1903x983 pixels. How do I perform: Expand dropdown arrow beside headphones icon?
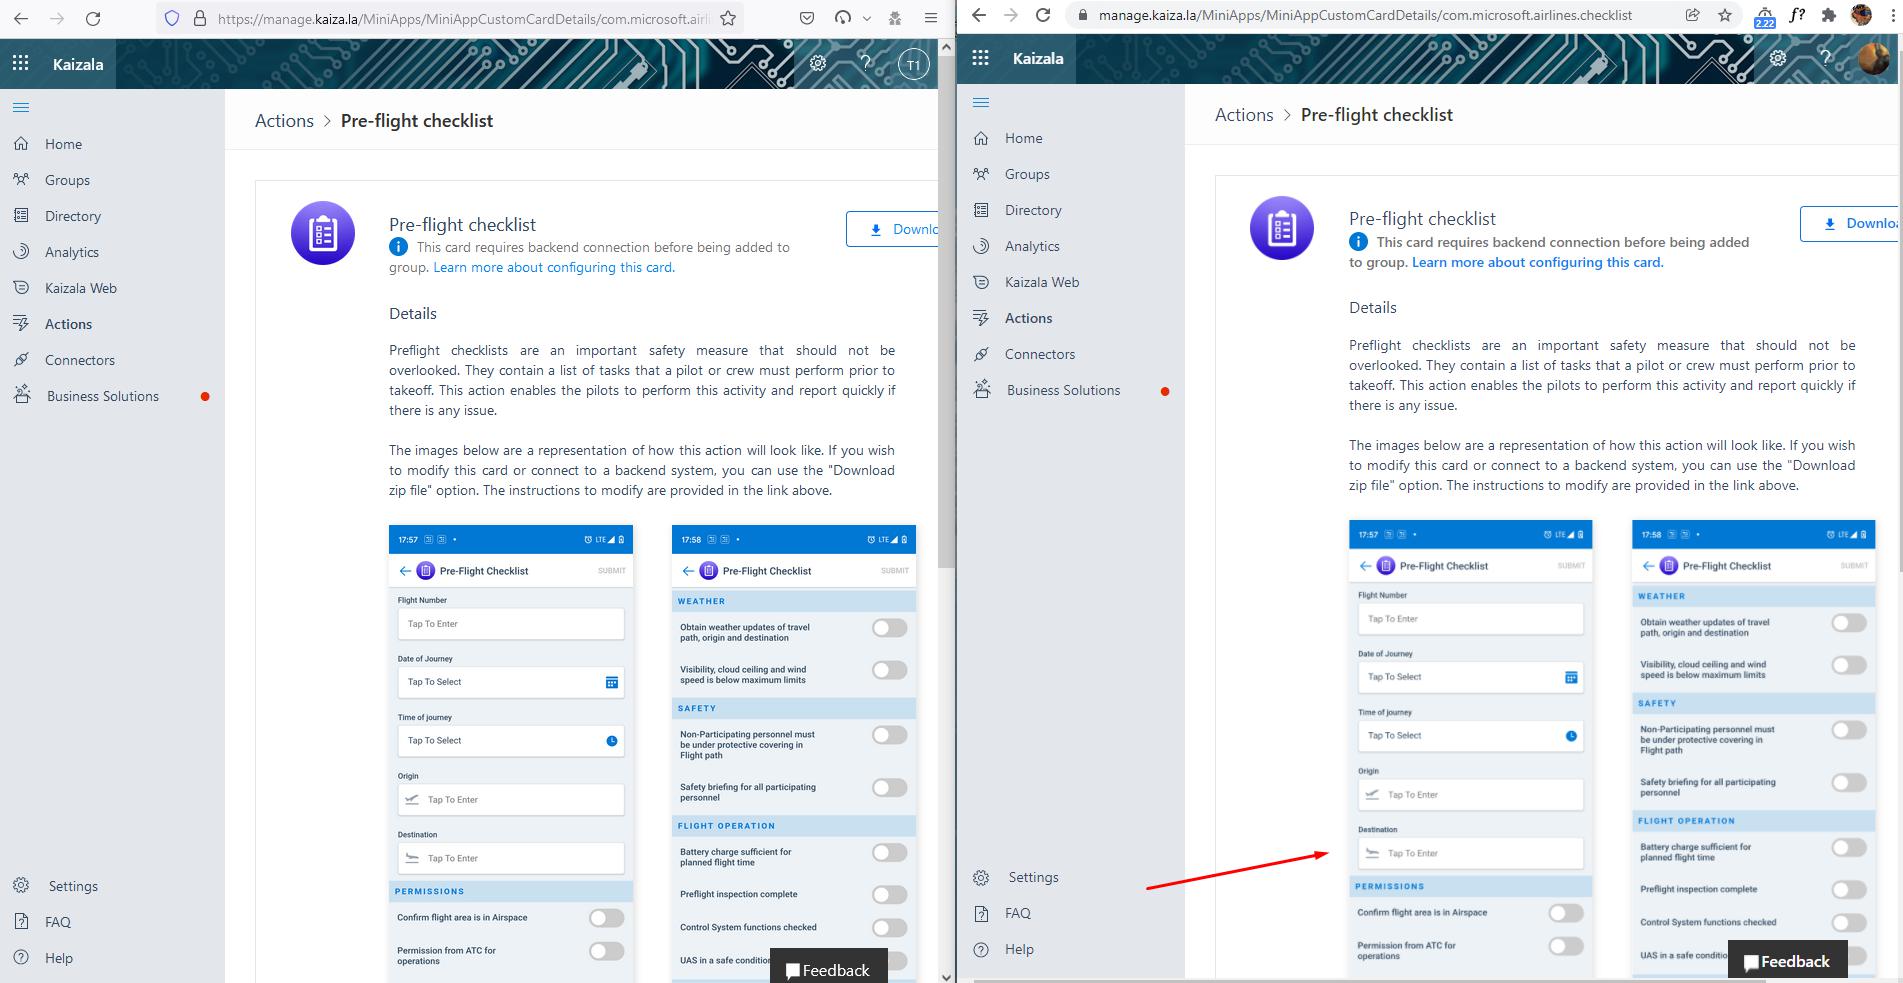click(866, 18)
